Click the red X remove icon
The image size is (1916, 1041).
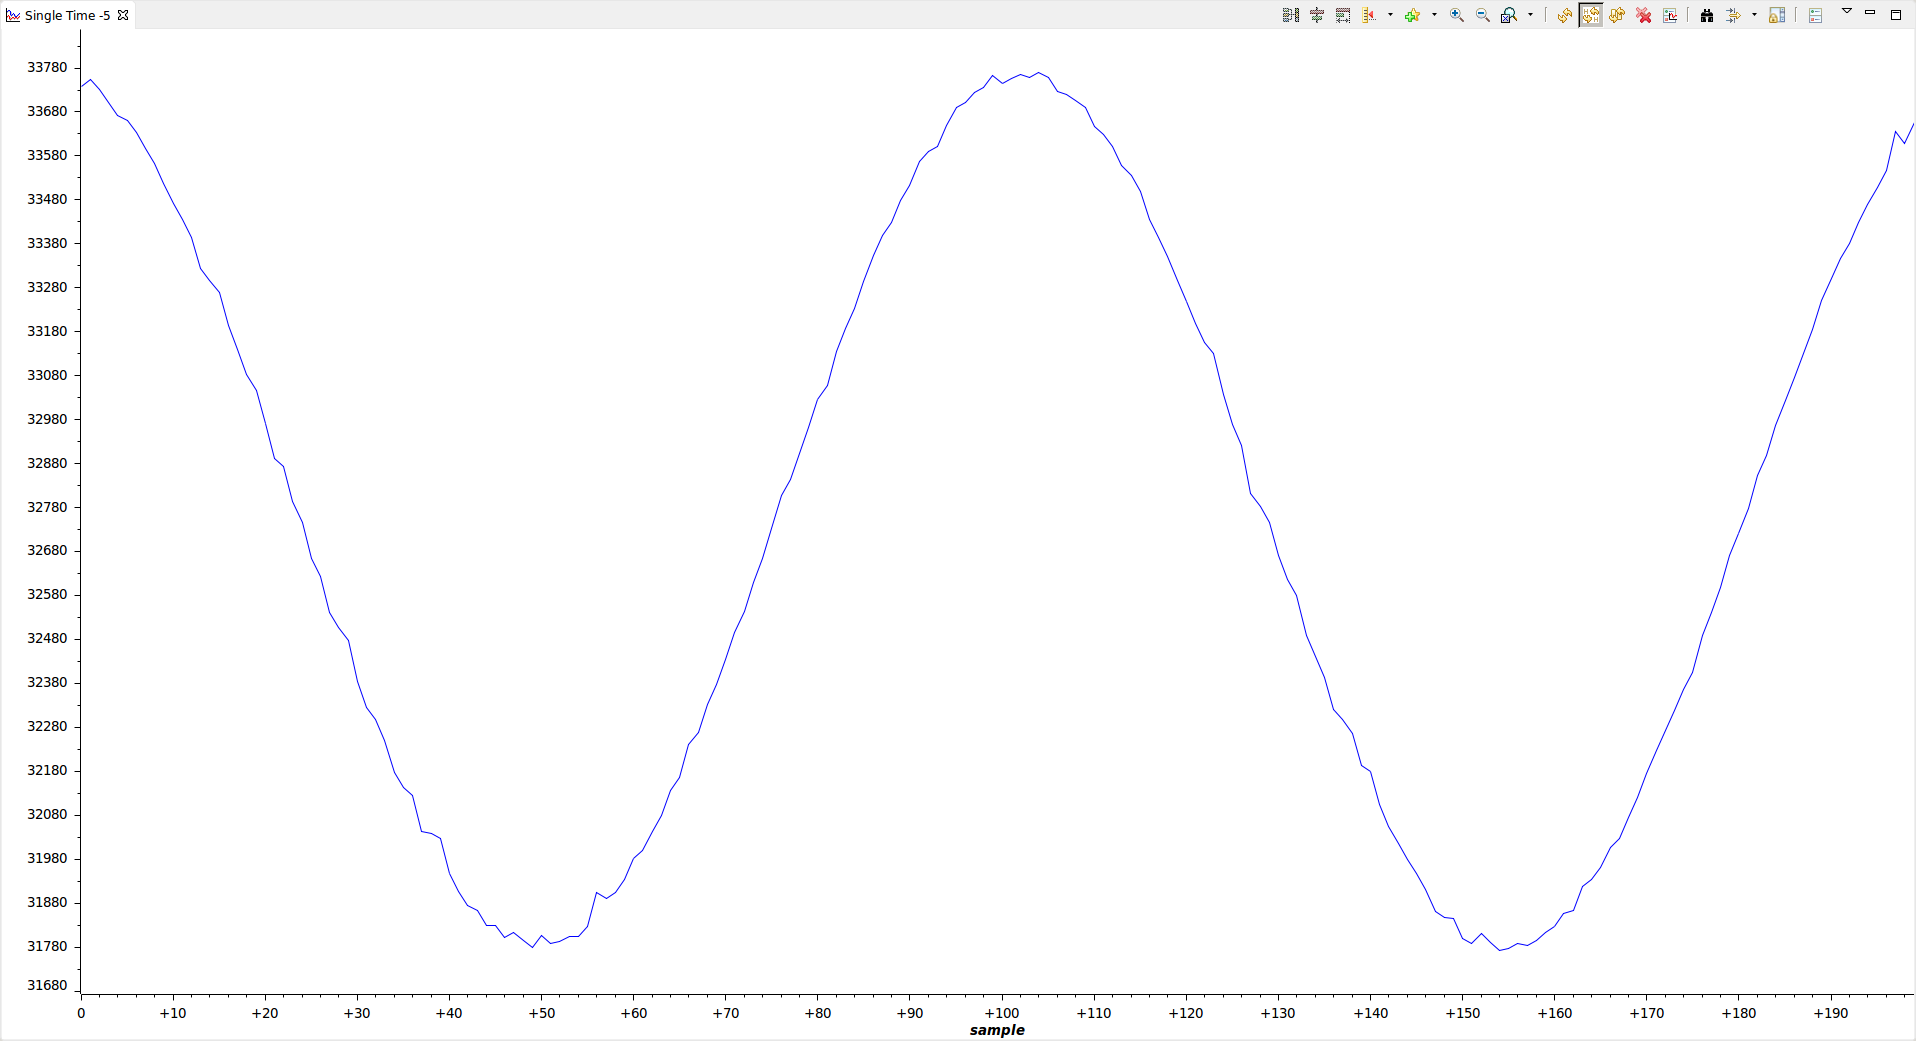point(1644,15)
